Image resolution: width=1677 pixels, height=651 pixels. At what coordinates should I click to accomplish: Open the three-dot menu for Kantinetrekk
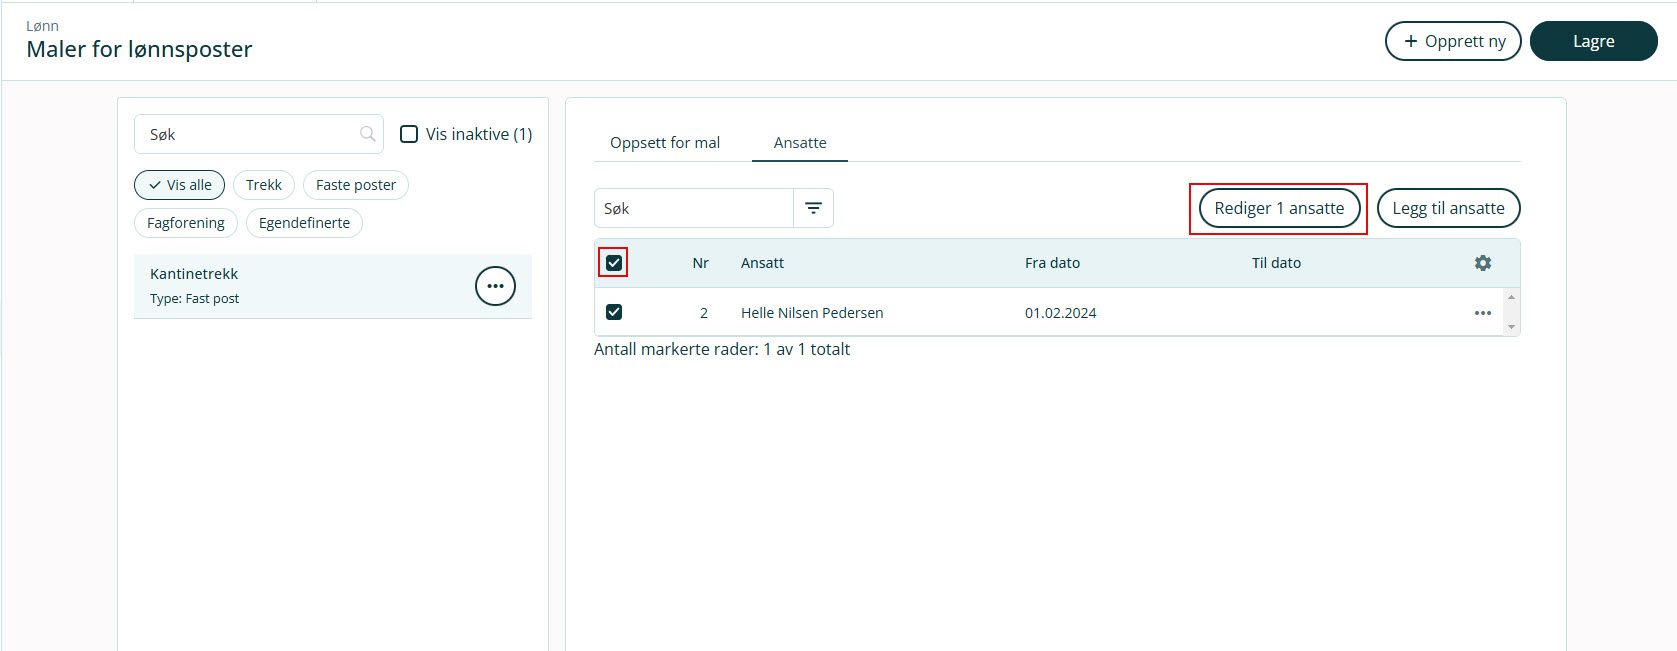click(495, 286)
